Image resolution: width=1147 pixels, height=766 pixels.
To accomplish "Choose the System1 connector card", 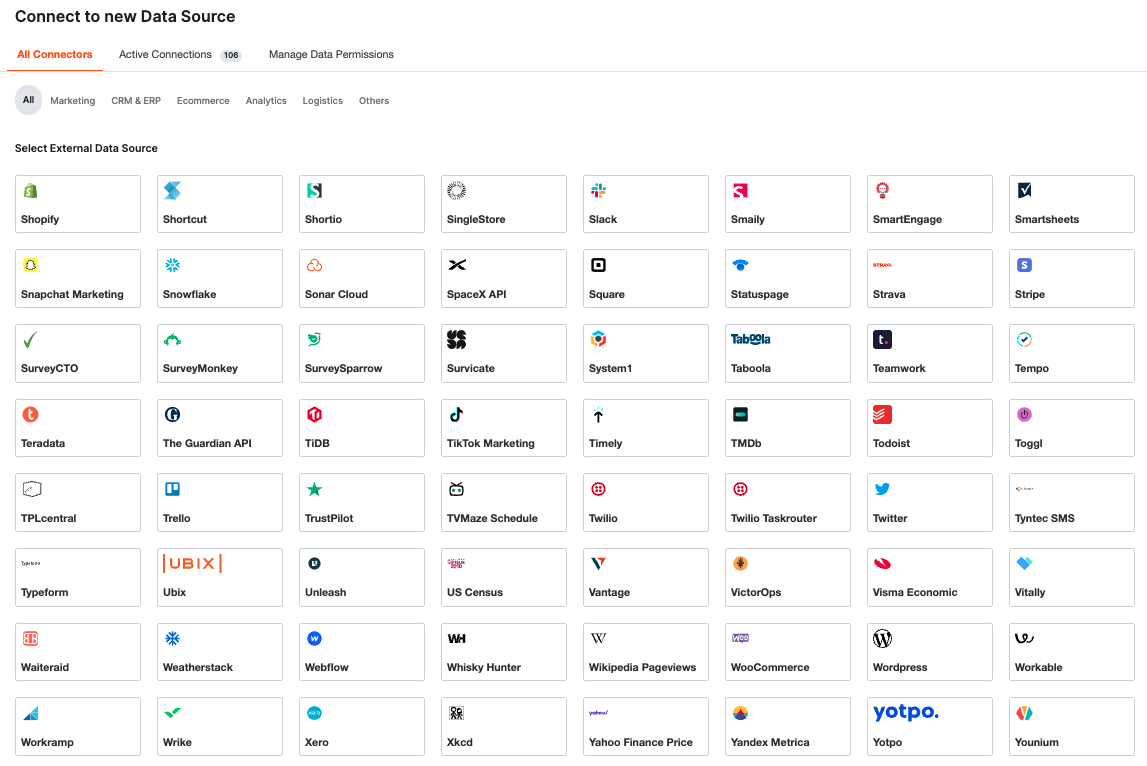I will 645,353.
